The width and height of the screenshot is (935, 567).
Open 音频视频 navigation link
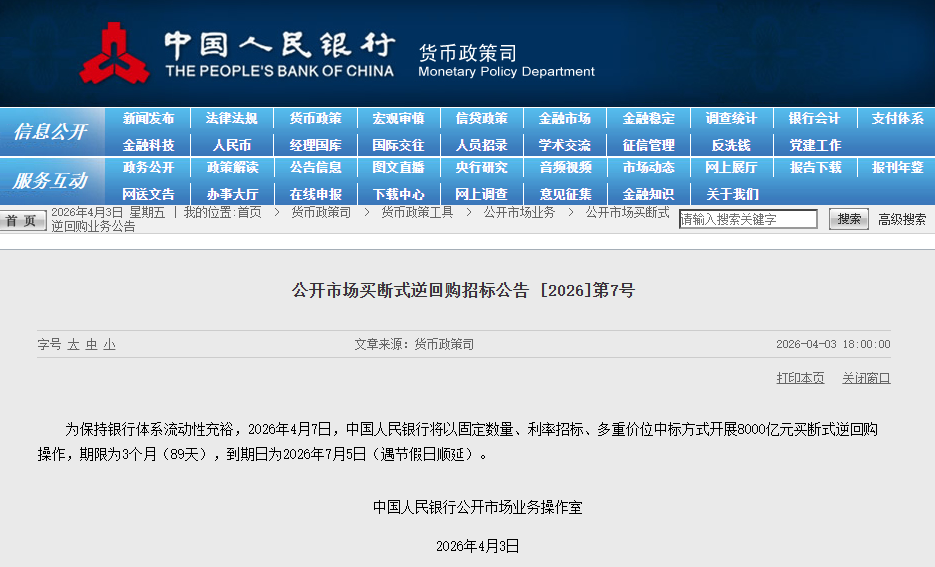(x=565, y=168)
